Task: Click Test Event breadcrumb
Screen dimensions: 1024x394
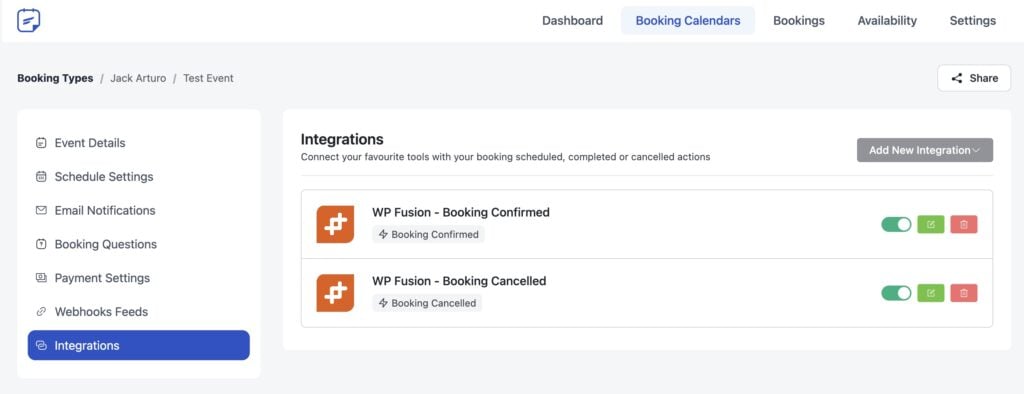Action: (208, 78)
